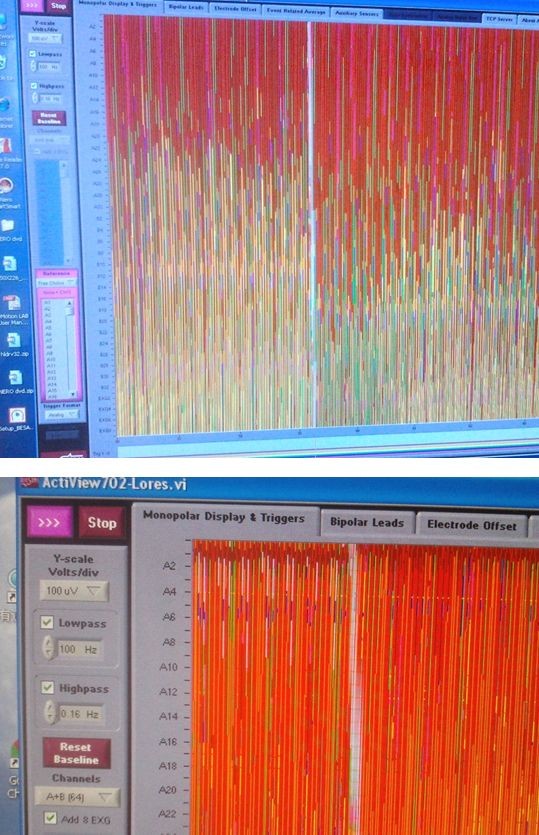This screenshot has height=835, width=539.
Task: Switch to Electrode Offset tab in wide photo
Action: click(x=235, y=9)
